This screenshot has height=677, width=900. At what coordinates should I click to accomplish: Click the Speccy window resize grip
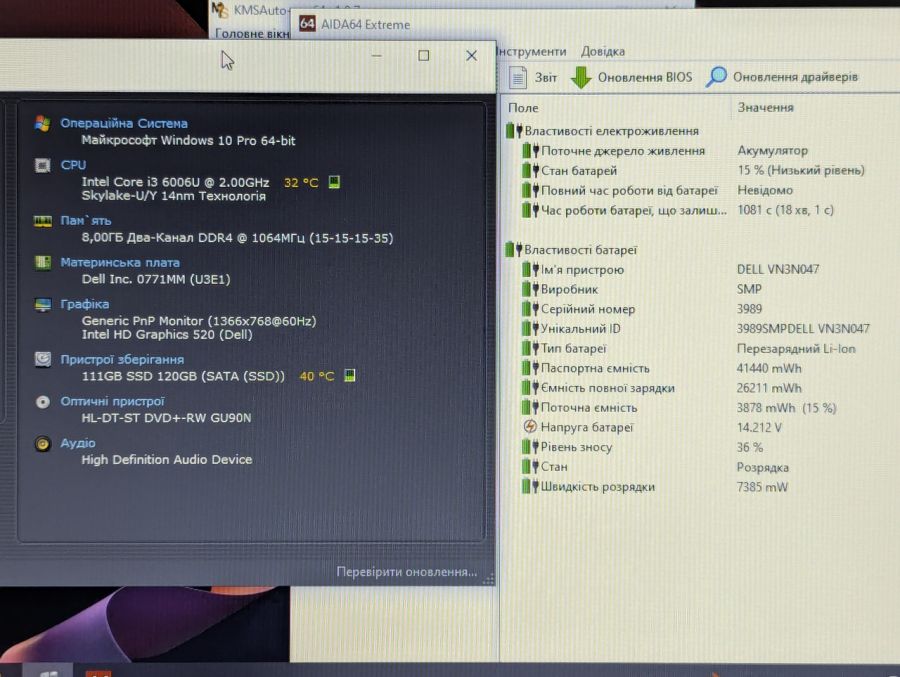point(488,579)
